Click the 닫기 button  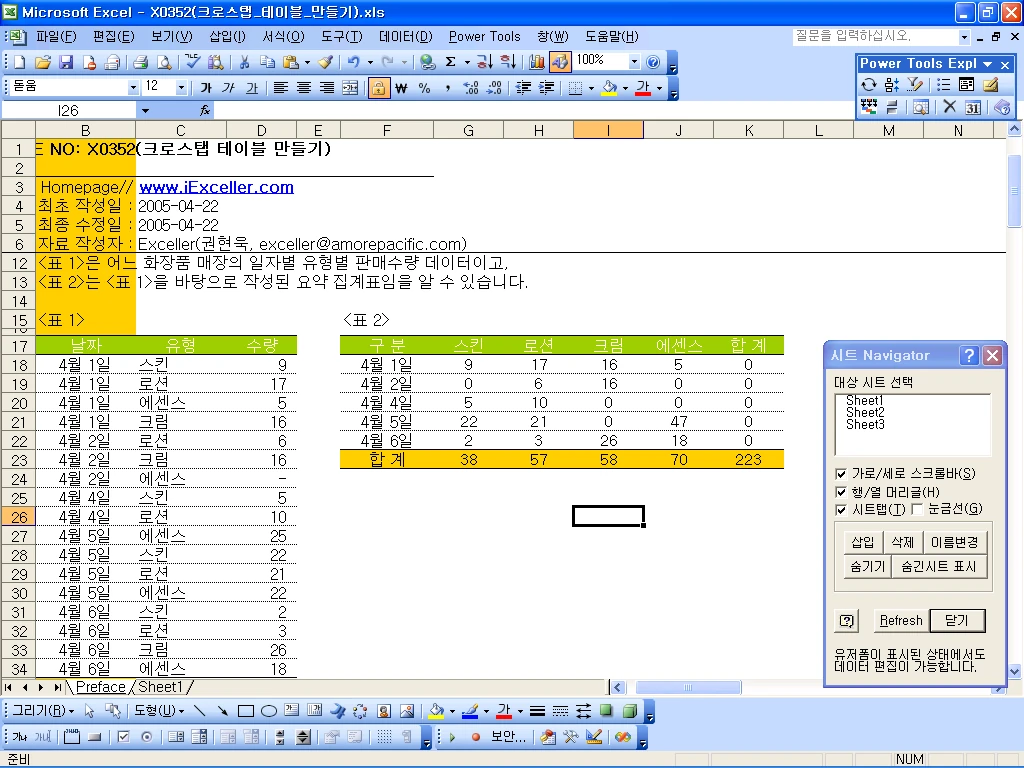click(x=957, y=620)
